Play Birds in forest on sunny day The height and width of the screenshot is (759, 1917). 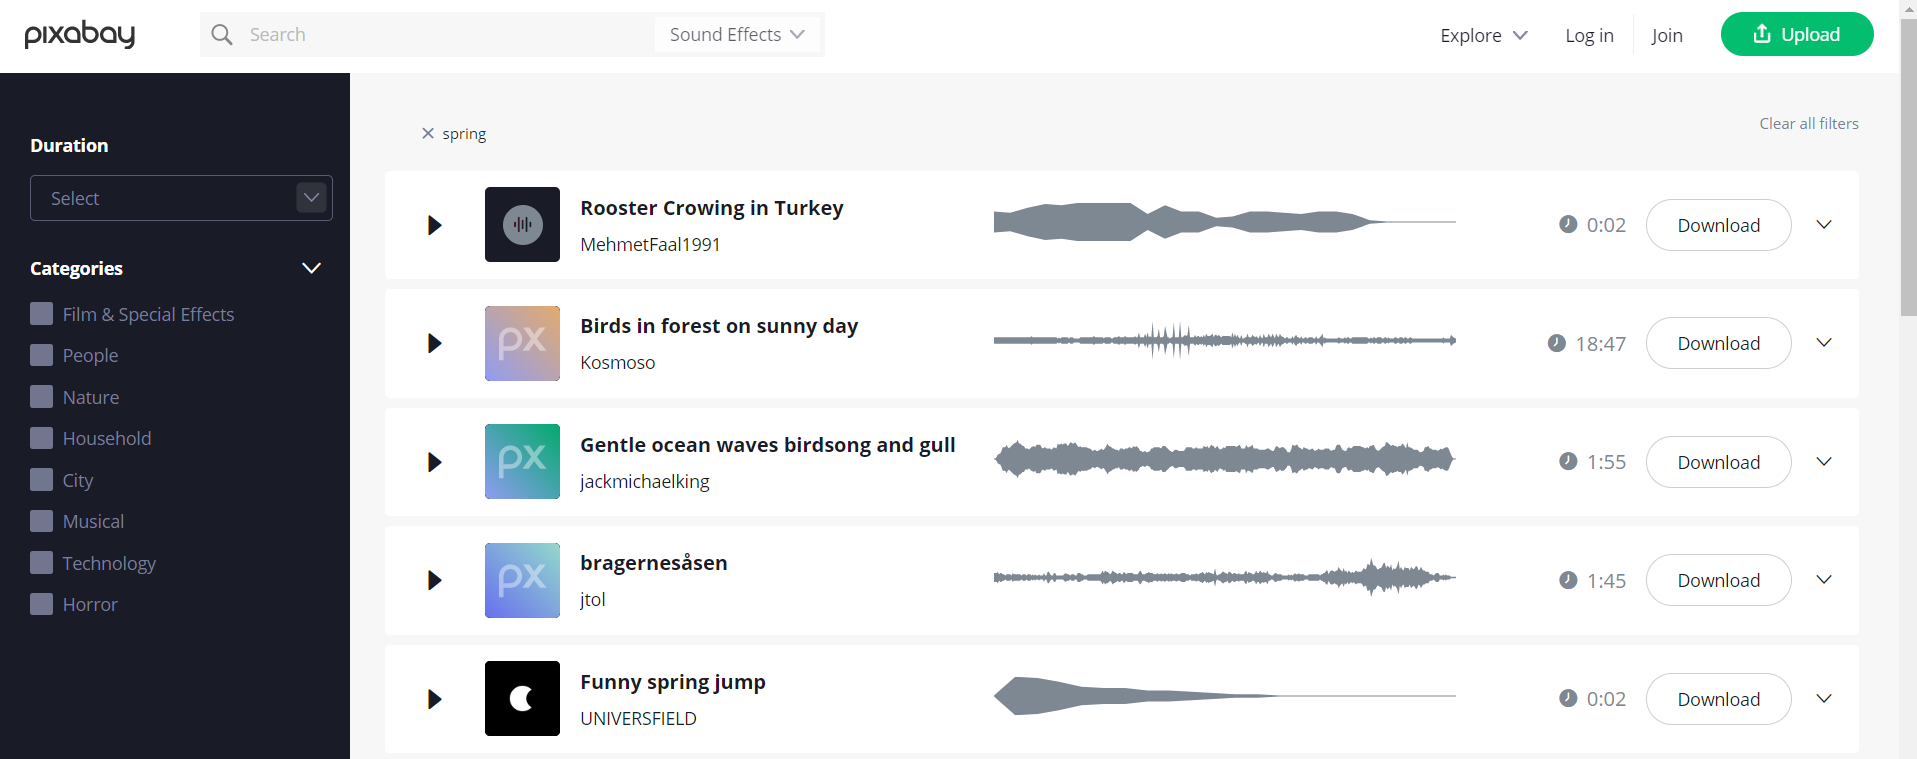click(434, 344)
